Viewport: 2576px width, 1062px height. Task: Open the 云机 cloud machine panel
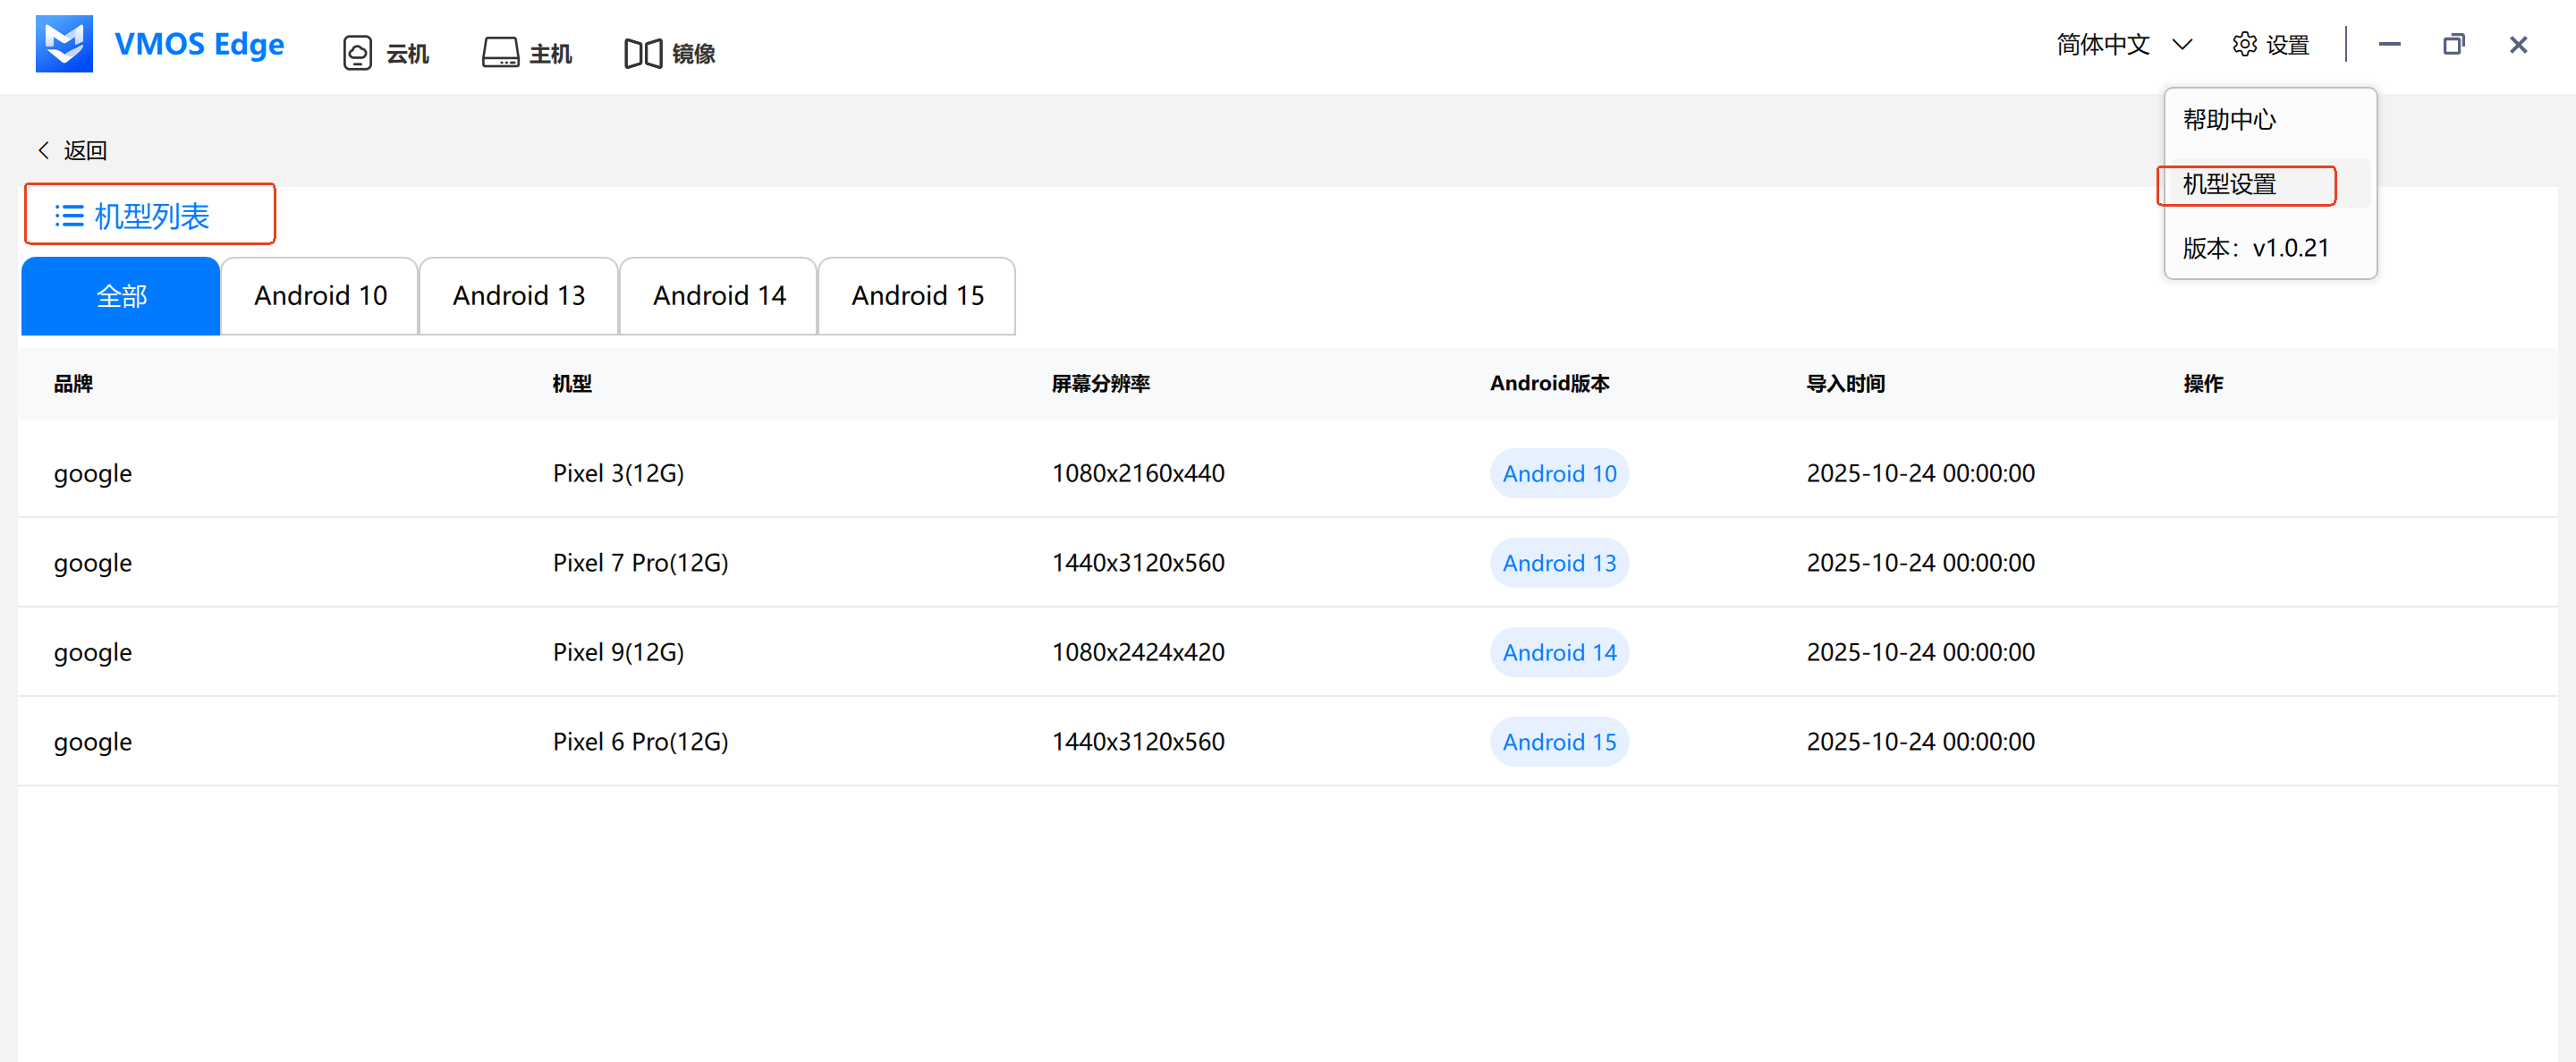tap(384, 52)
